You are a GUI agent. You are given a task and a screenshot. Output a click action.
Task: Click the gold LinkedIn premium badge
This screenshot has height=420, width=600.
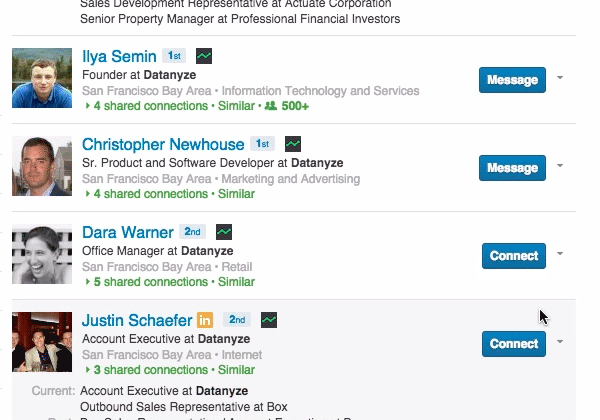(205, 320)
